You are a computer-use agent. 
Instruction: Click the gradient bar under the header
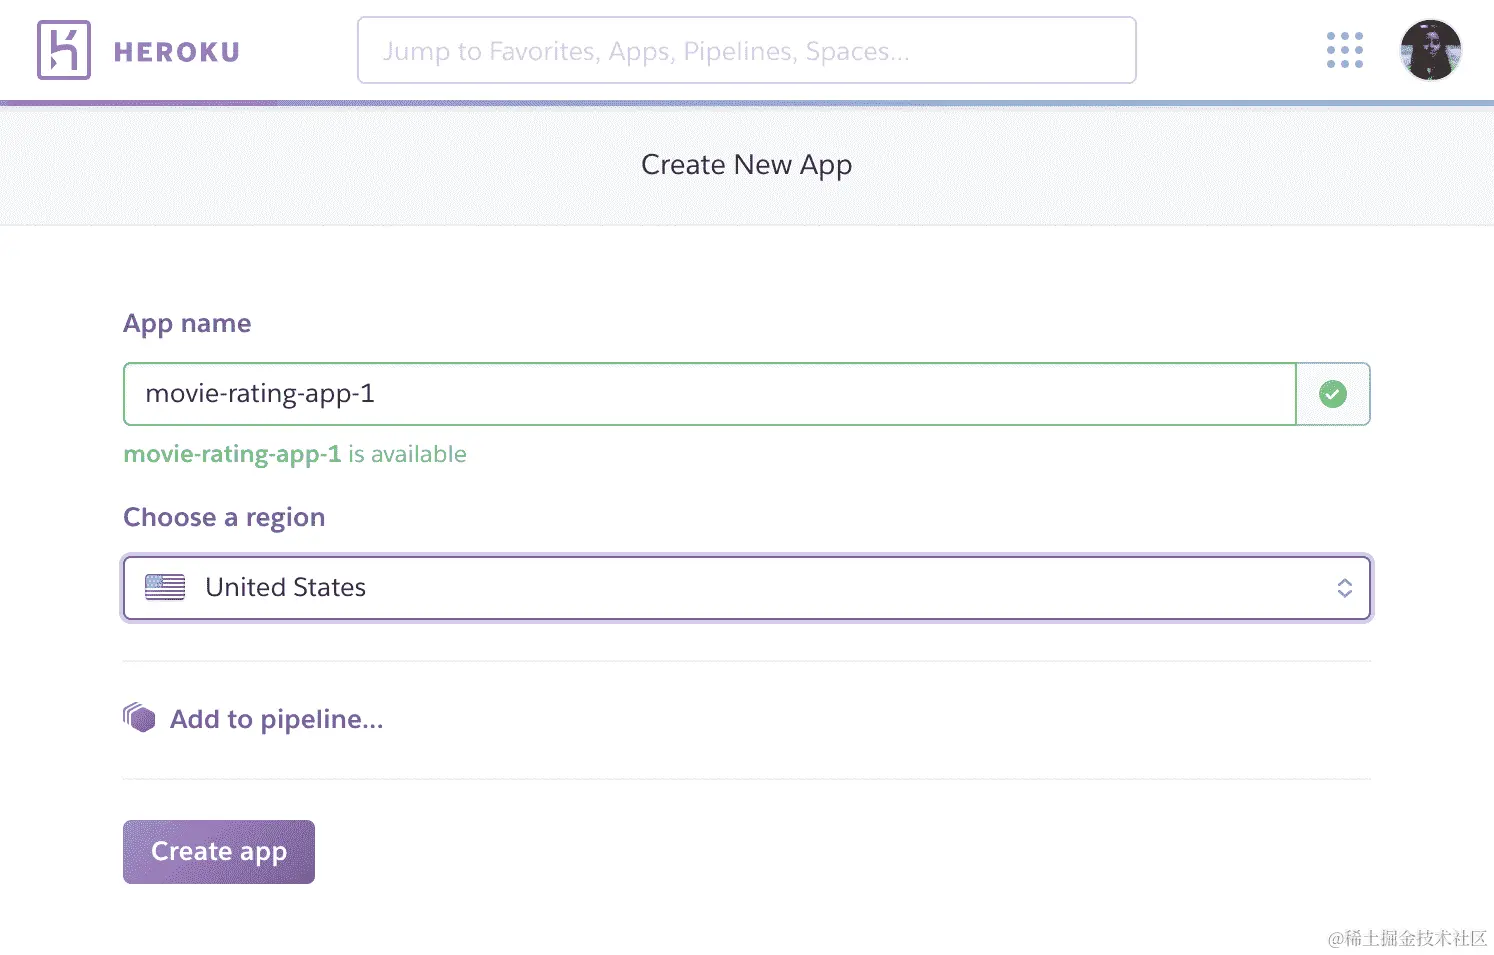pyautogui.click(x=746, y=103)
